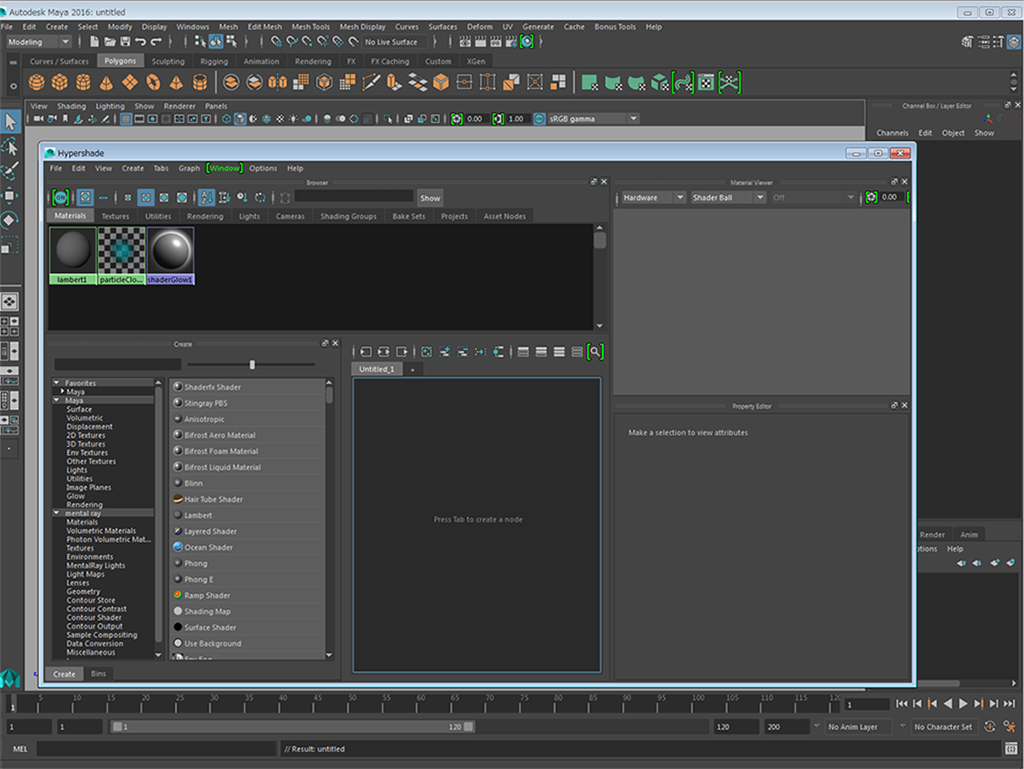Click play forward button in timeline
This screenshot has height=769, width=1024.
963,704
